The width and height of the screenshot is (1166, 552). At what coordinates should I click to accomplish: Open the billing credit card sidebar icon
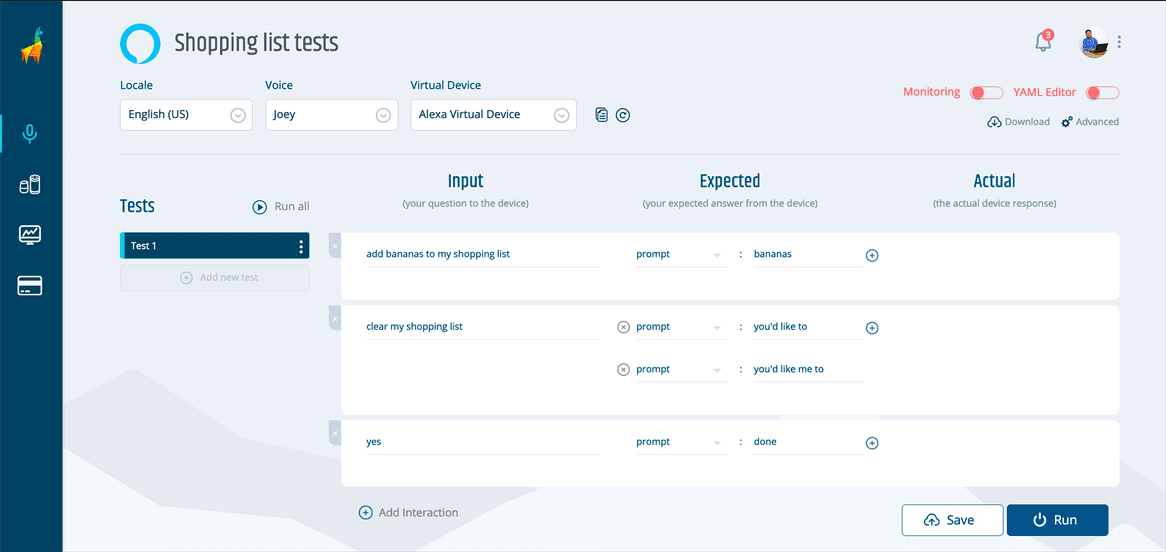30,286
